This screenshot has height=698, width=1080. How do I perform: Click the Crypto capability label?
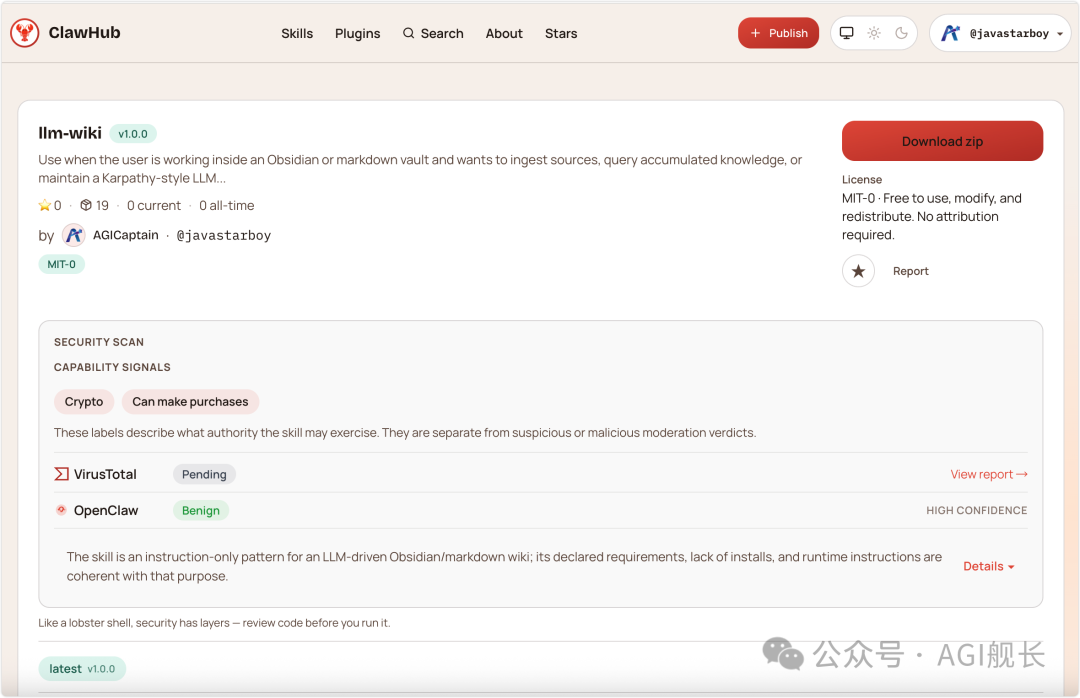click(x=84, y=402)
